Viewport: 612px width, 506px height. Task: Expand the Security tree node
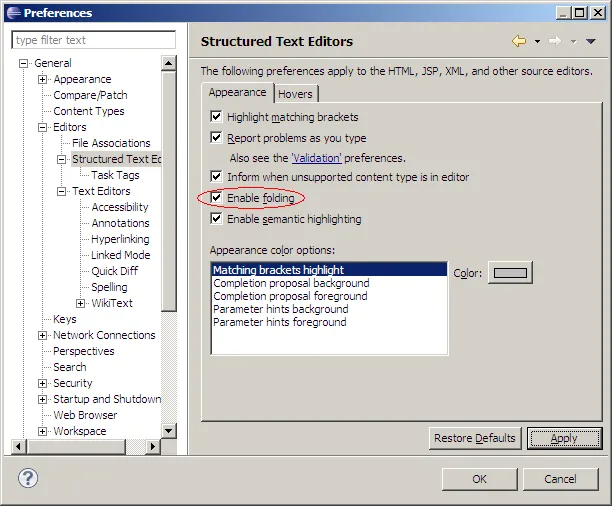[43, 383]
